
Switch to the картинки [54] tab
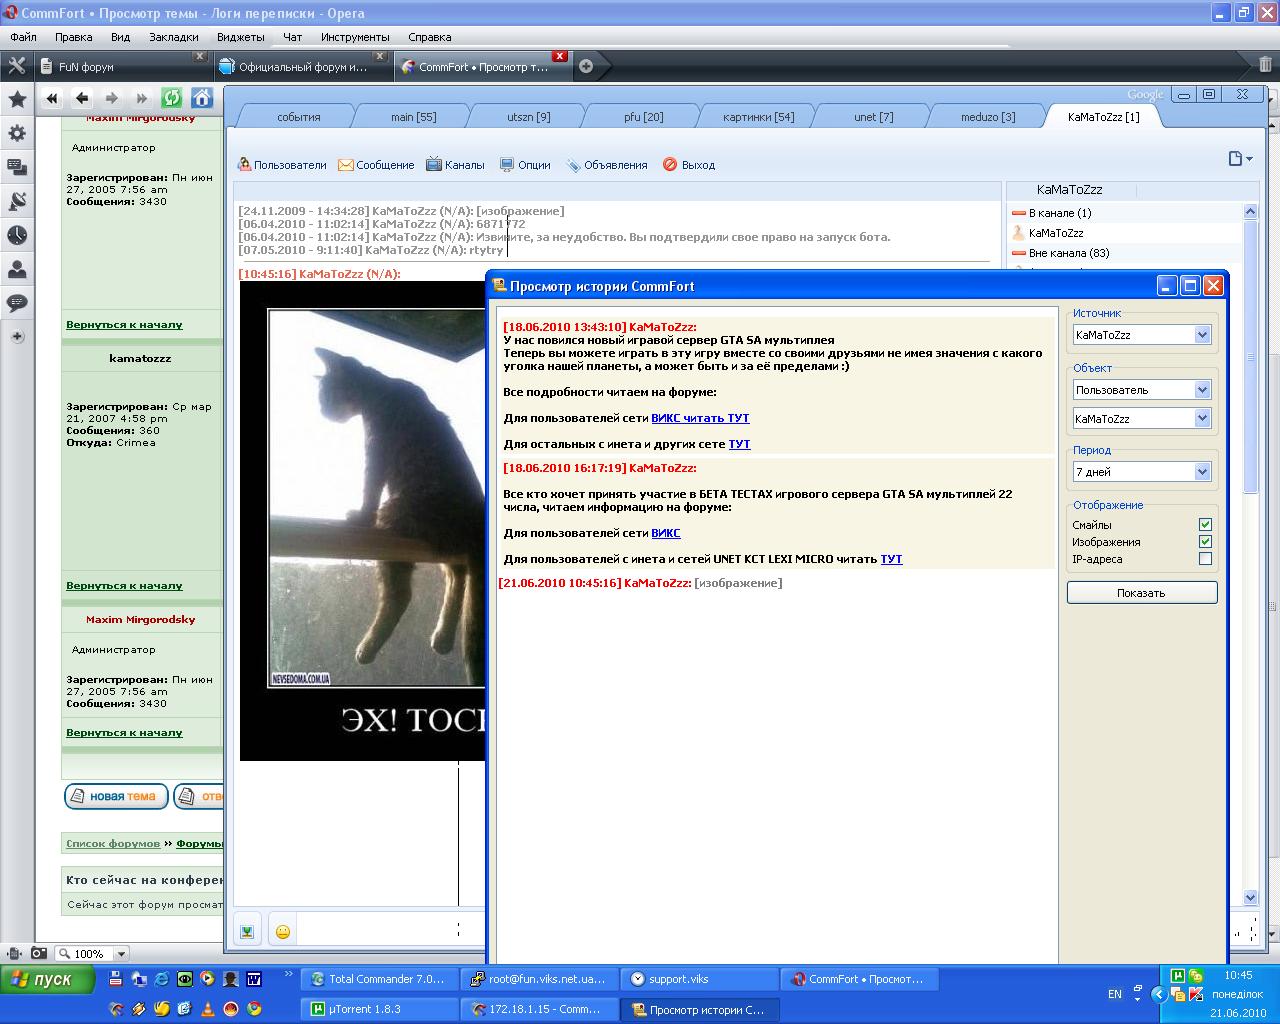[758, 117]
